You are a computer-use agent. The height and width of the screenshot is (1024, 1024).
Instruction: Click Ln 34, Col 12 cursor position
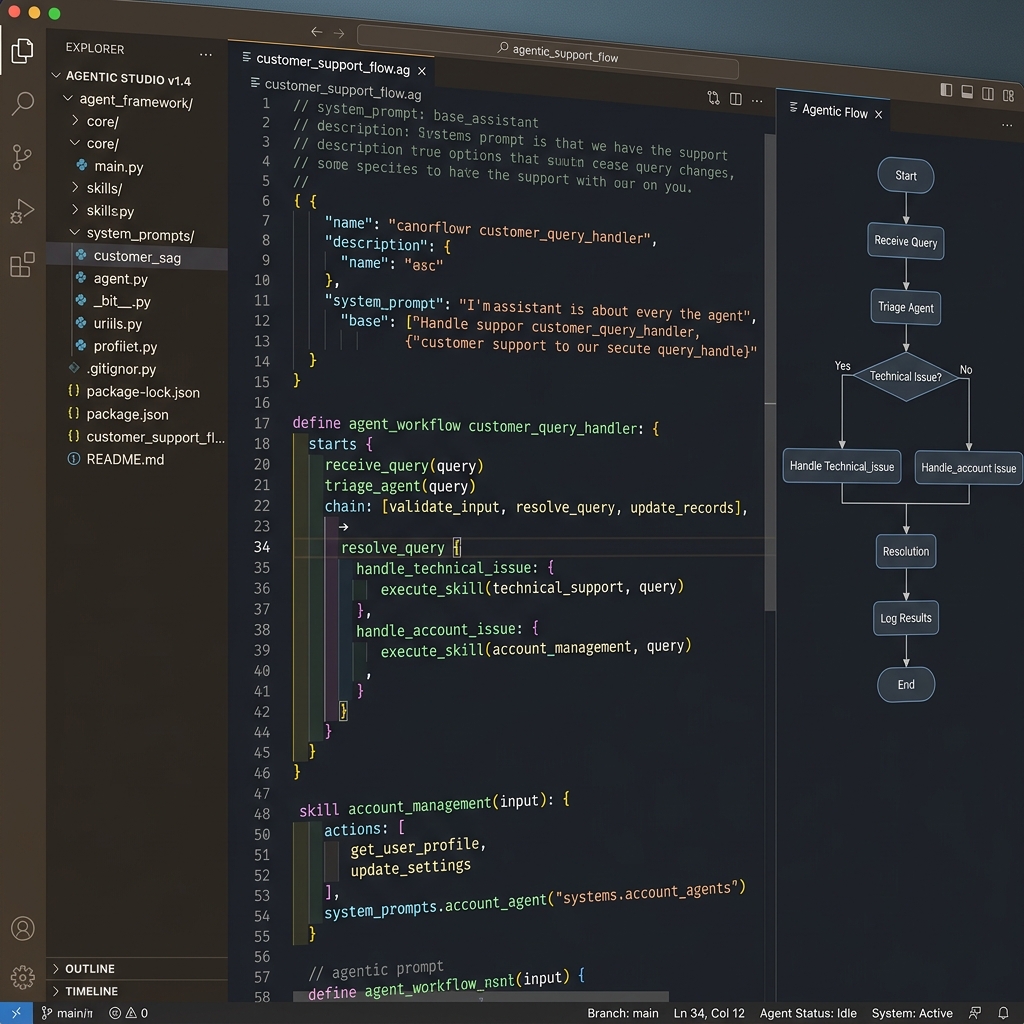click(x=709, y=1013)
